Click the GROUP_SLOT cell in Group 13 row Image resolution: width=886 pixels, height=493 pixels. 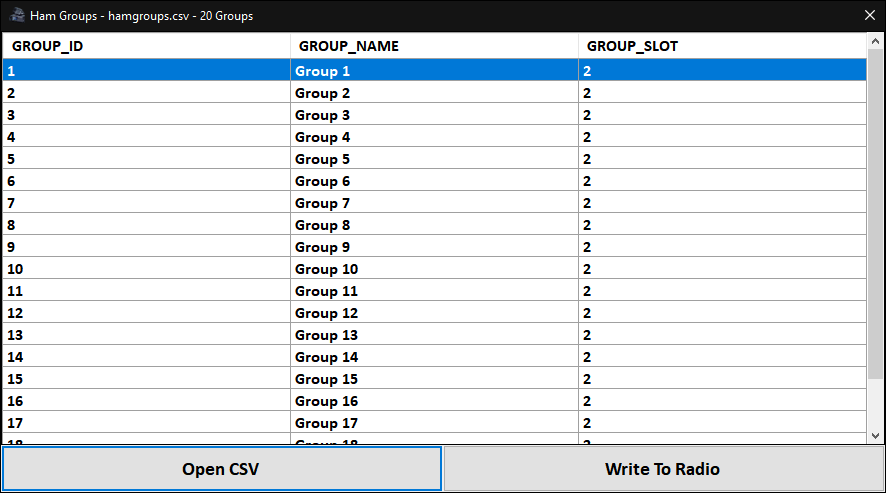[x=723, y=335]
